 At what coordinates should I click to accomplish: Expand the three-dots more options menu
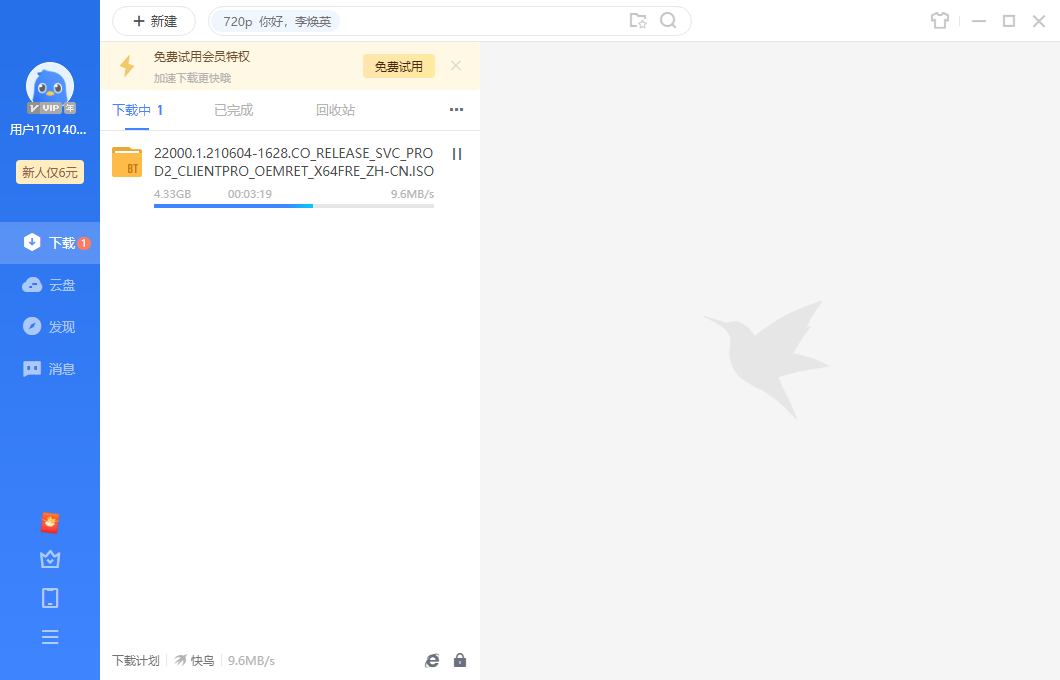click(x=456, y=110)
